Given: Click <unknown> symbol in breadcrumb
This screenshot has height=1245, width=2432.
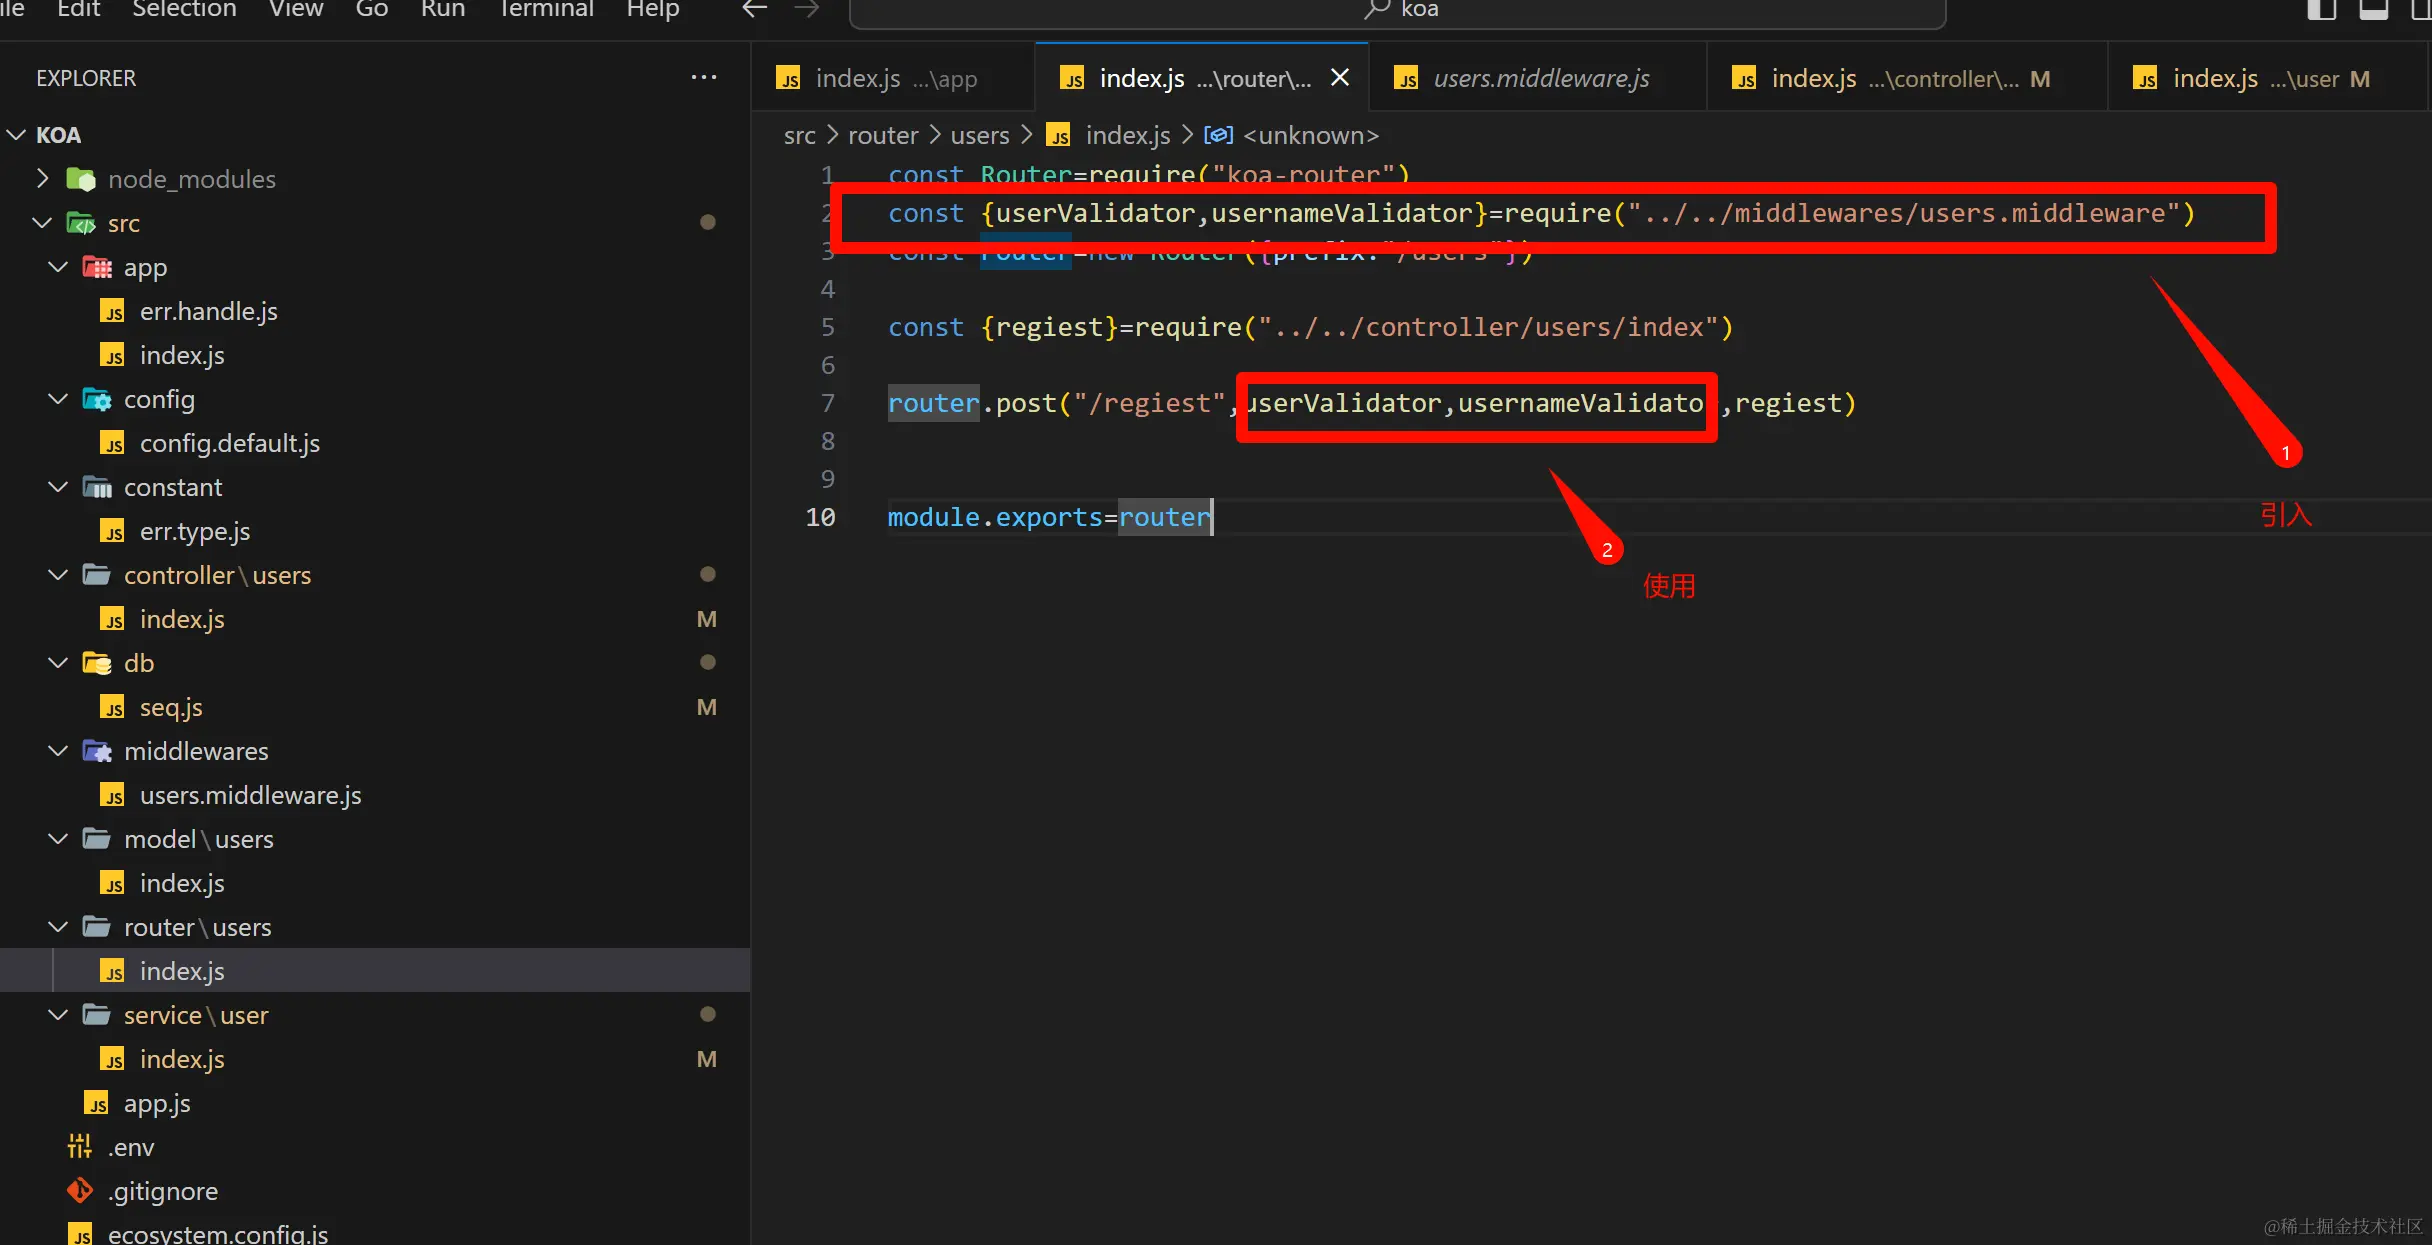Looking at the screenshot, I should [1311, 135].
